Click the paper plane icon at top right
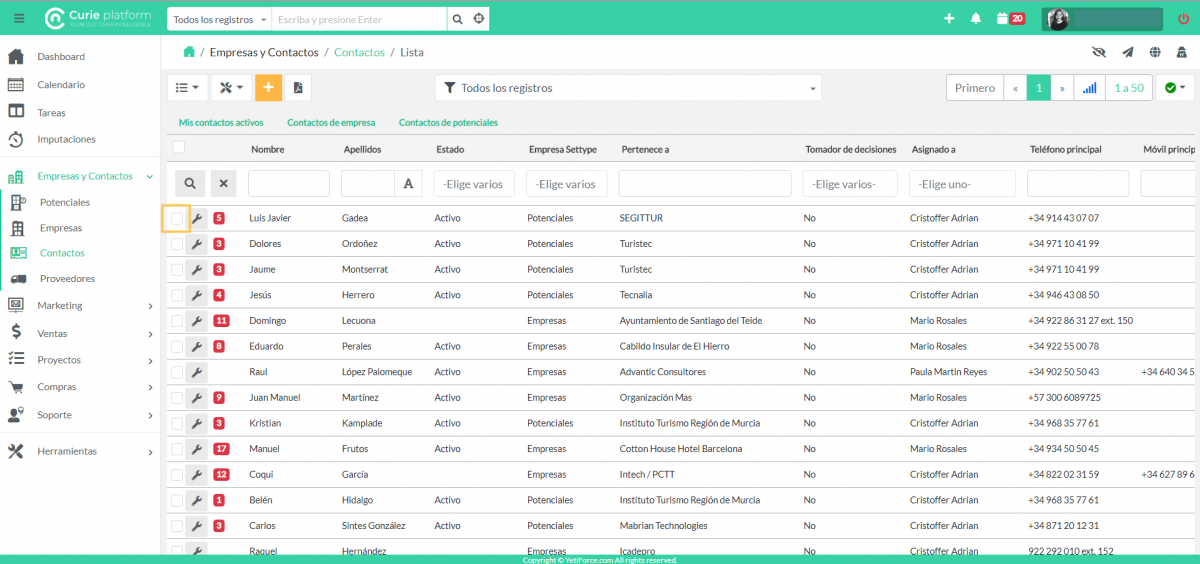 (1127, 53)
